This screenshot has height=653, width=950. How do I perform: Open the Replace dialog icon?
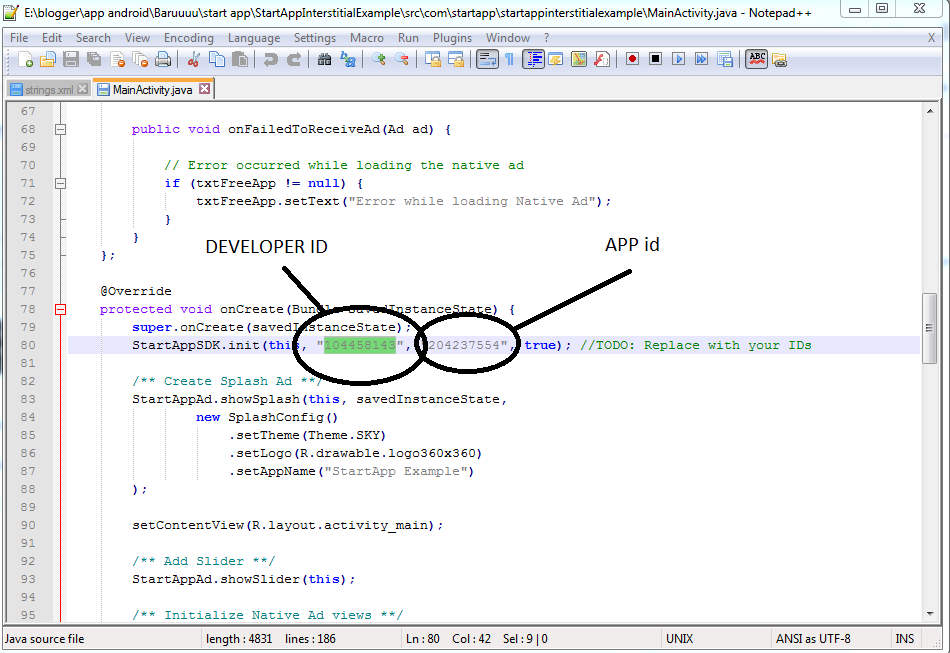348,59
